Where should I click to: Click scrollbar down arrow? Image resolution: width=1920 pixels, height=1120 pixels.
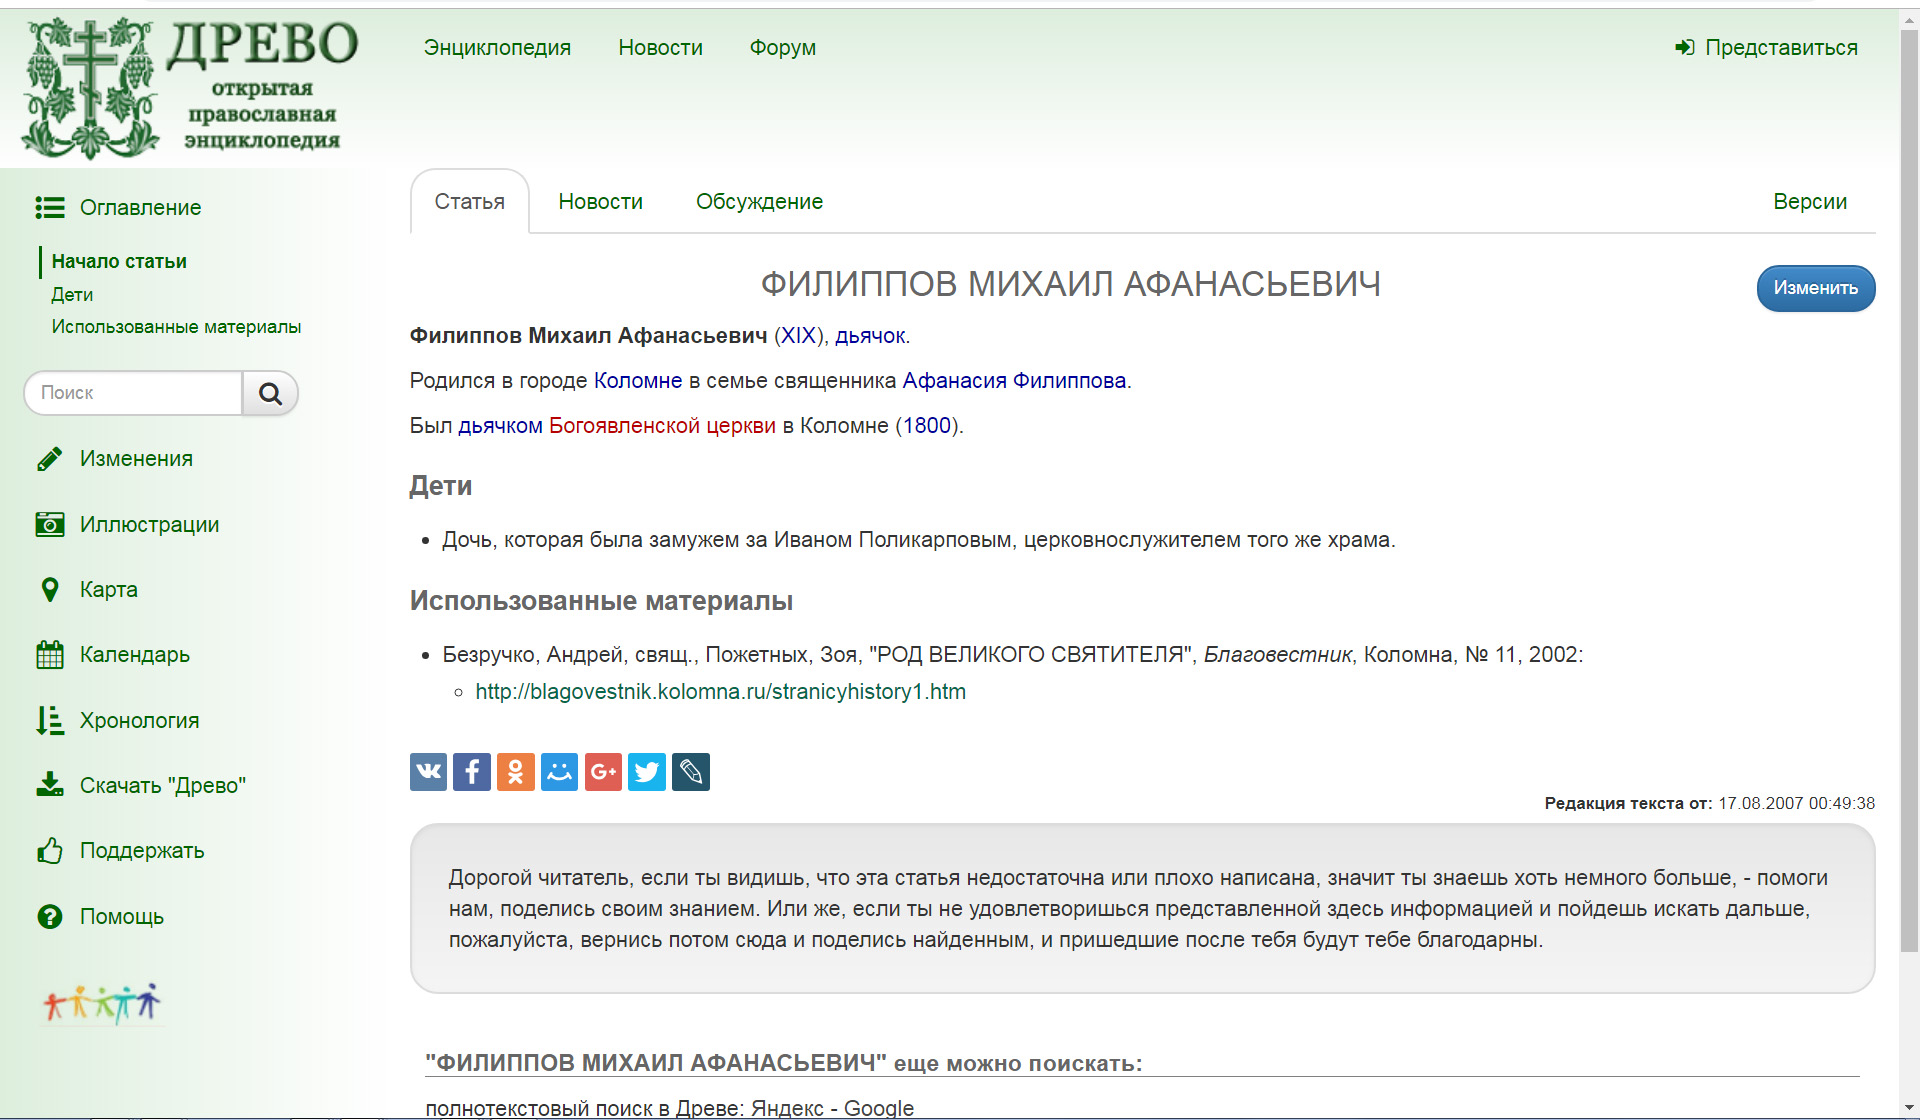click(1909, 1108)
